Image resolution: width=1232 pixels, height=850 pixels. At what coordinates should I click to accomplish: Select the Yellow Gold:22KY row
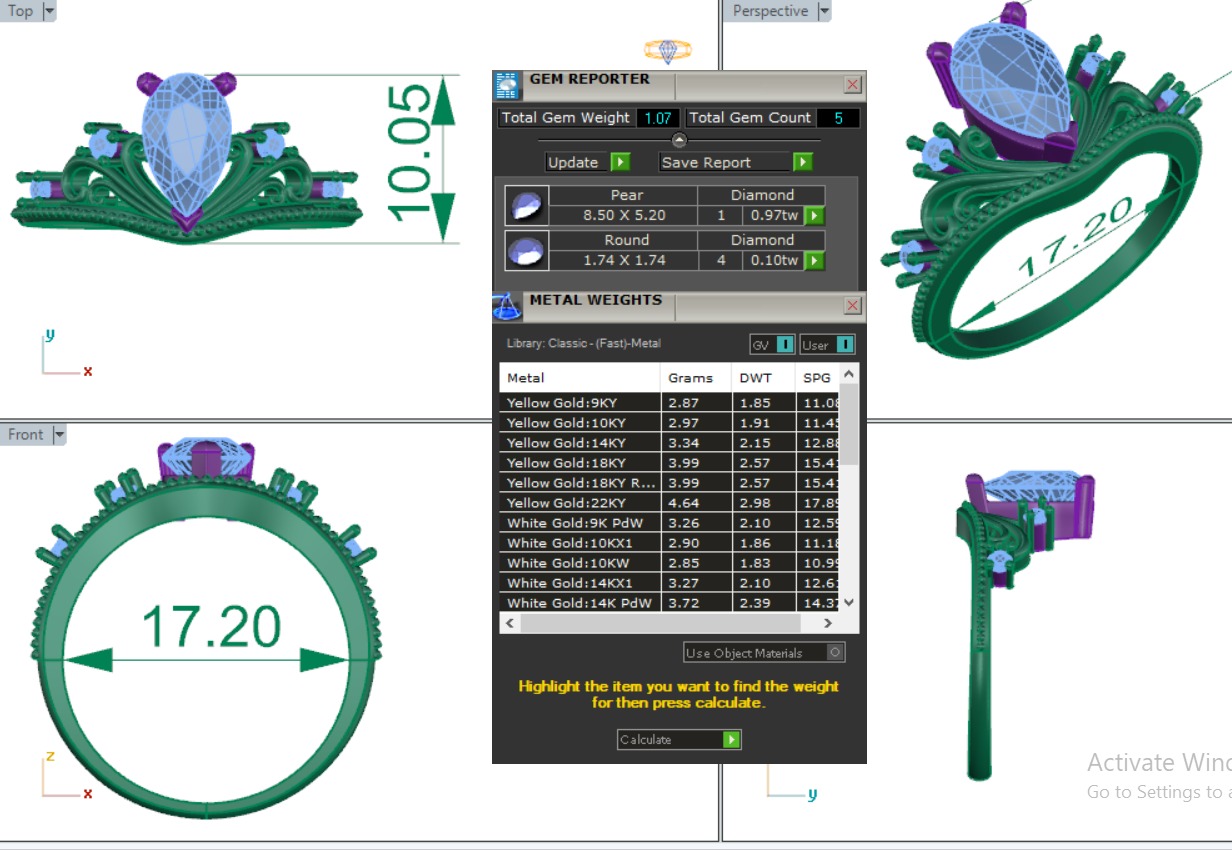click(x=670, y=503)
